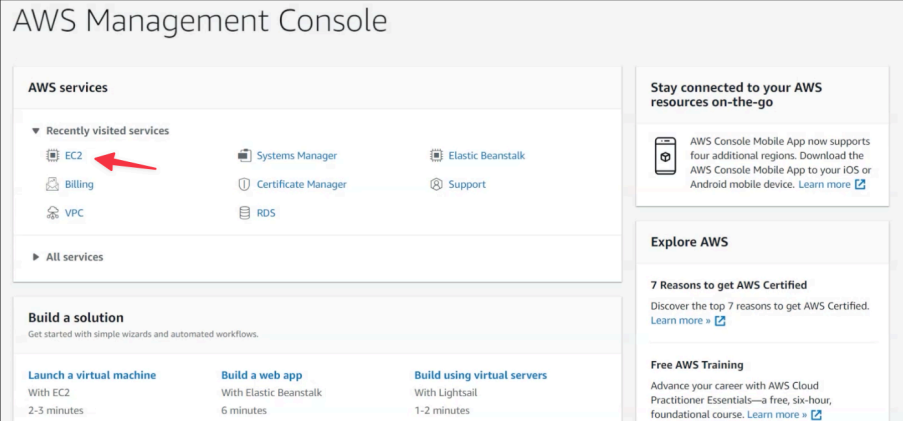Click Build a web app link
This screenshot has width=903, height=421.
(x=261, y=375)
